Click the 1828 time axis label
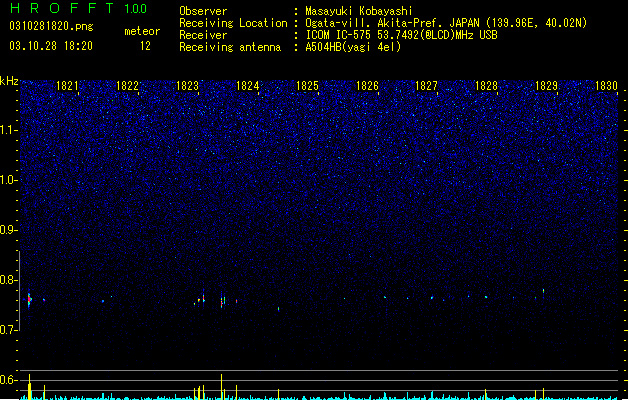 point(486,86)
